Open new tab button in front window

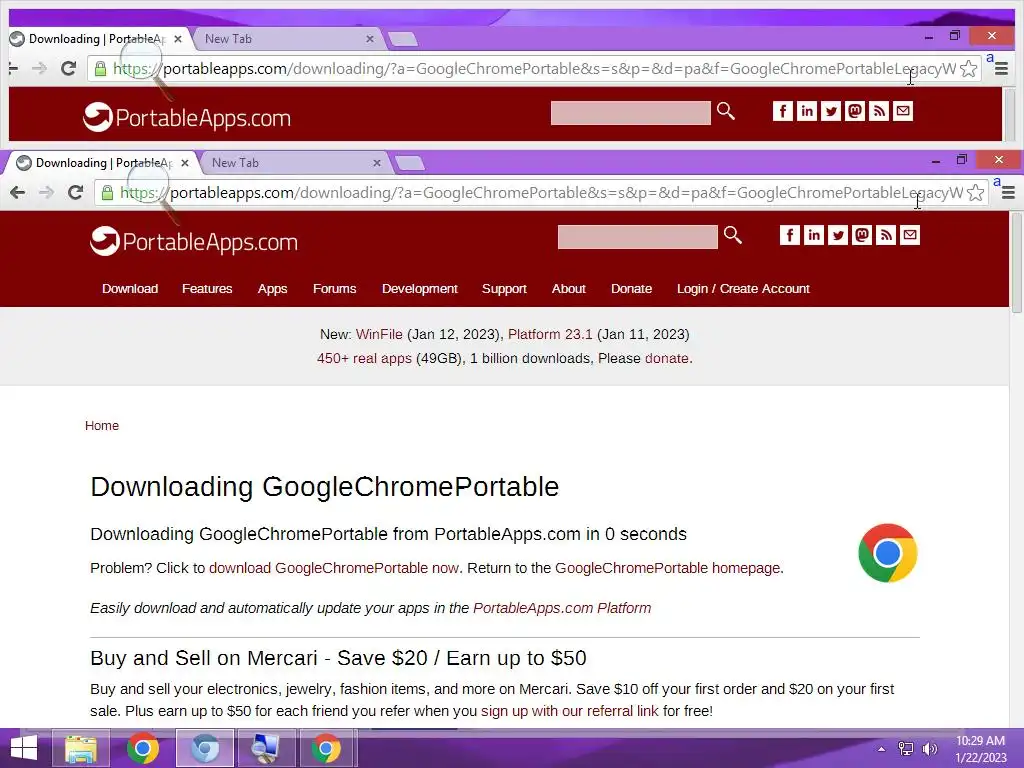(410, 163)
